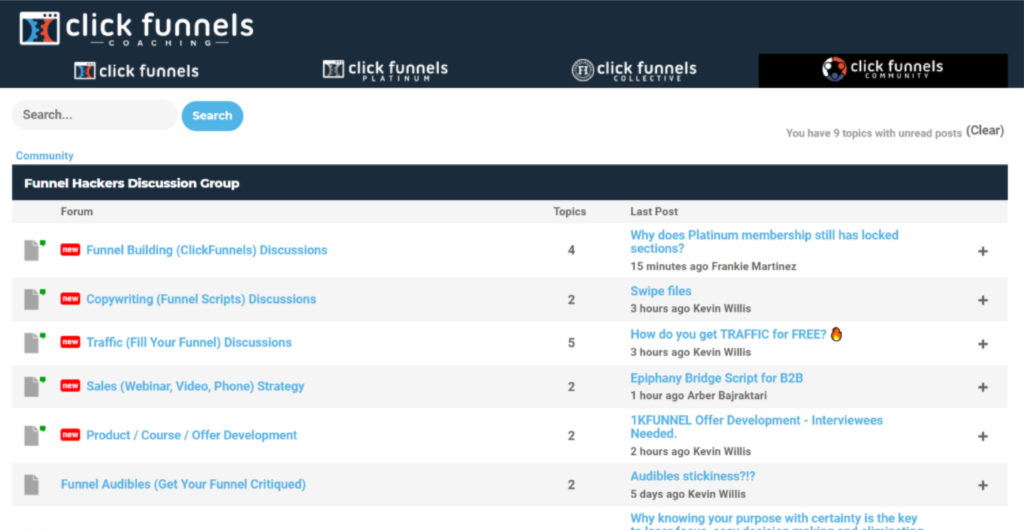Open the Swipe files post

click(660, 291)
